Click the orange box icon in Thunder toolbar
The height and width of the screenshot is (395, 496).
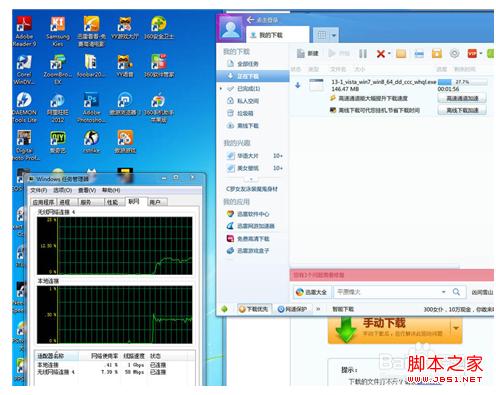tap(437, 53)
